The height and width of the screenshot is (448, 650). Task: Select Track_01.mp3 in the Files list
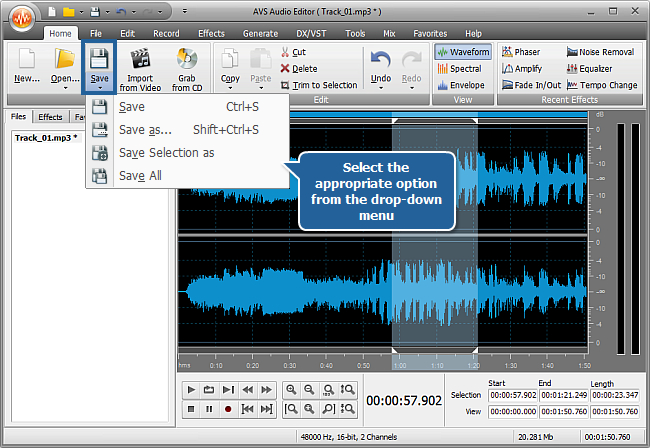tap(46, 138)
